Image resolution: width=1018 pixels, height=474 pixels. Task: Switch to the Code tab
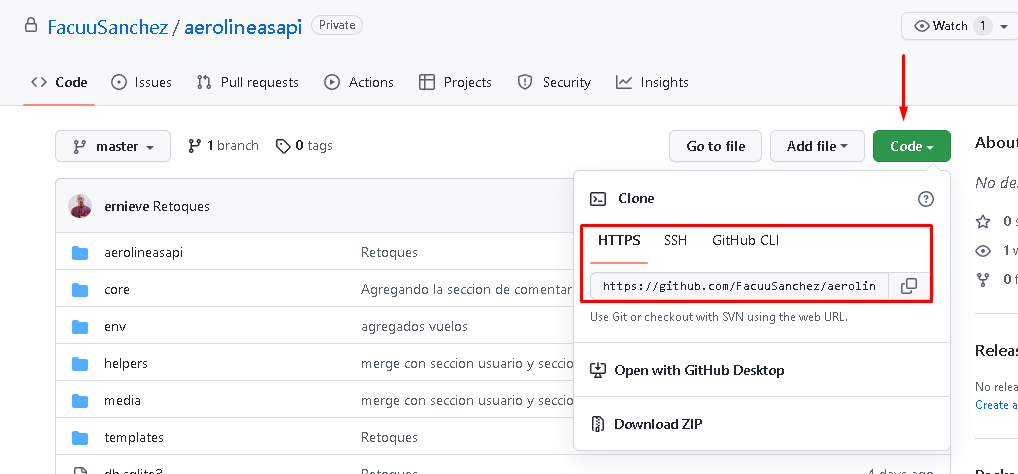click(x=59, y=82)
